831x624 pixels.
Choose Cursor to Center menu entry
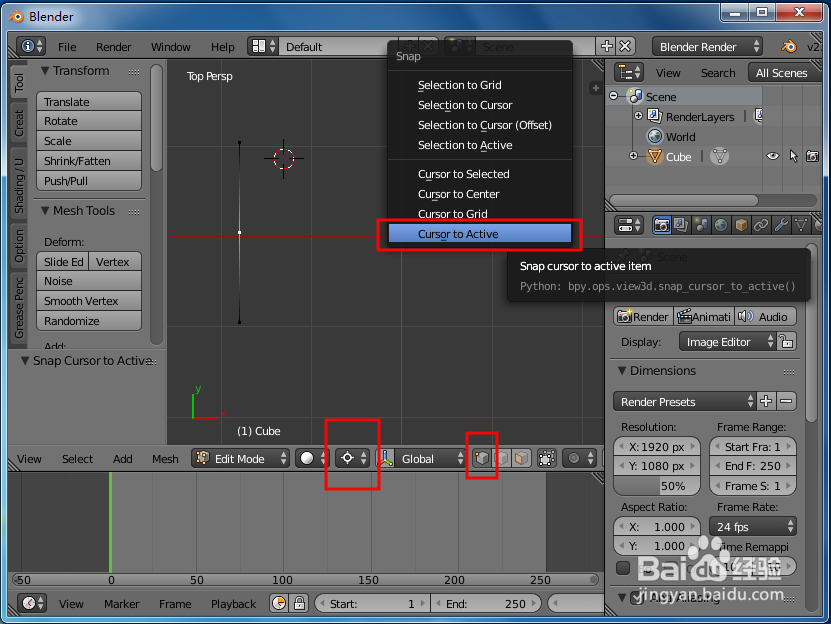point(480,194)
